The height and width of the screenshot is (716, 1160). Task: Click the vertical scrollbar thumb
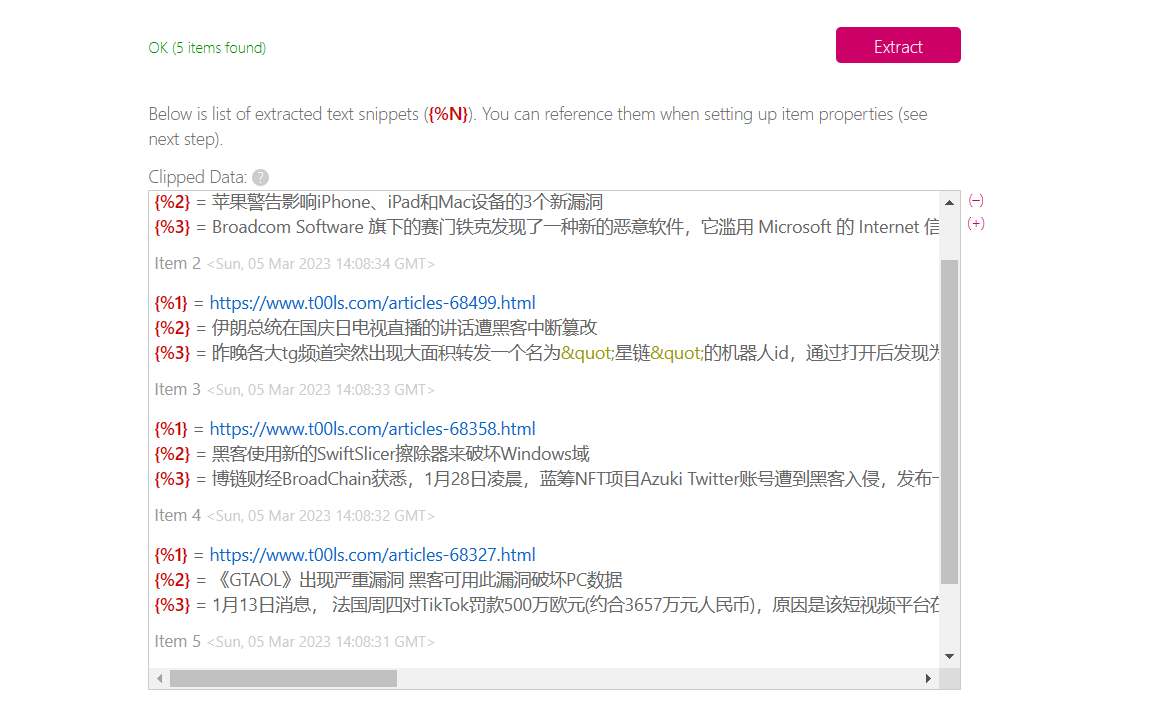click(x=949, y=420)
